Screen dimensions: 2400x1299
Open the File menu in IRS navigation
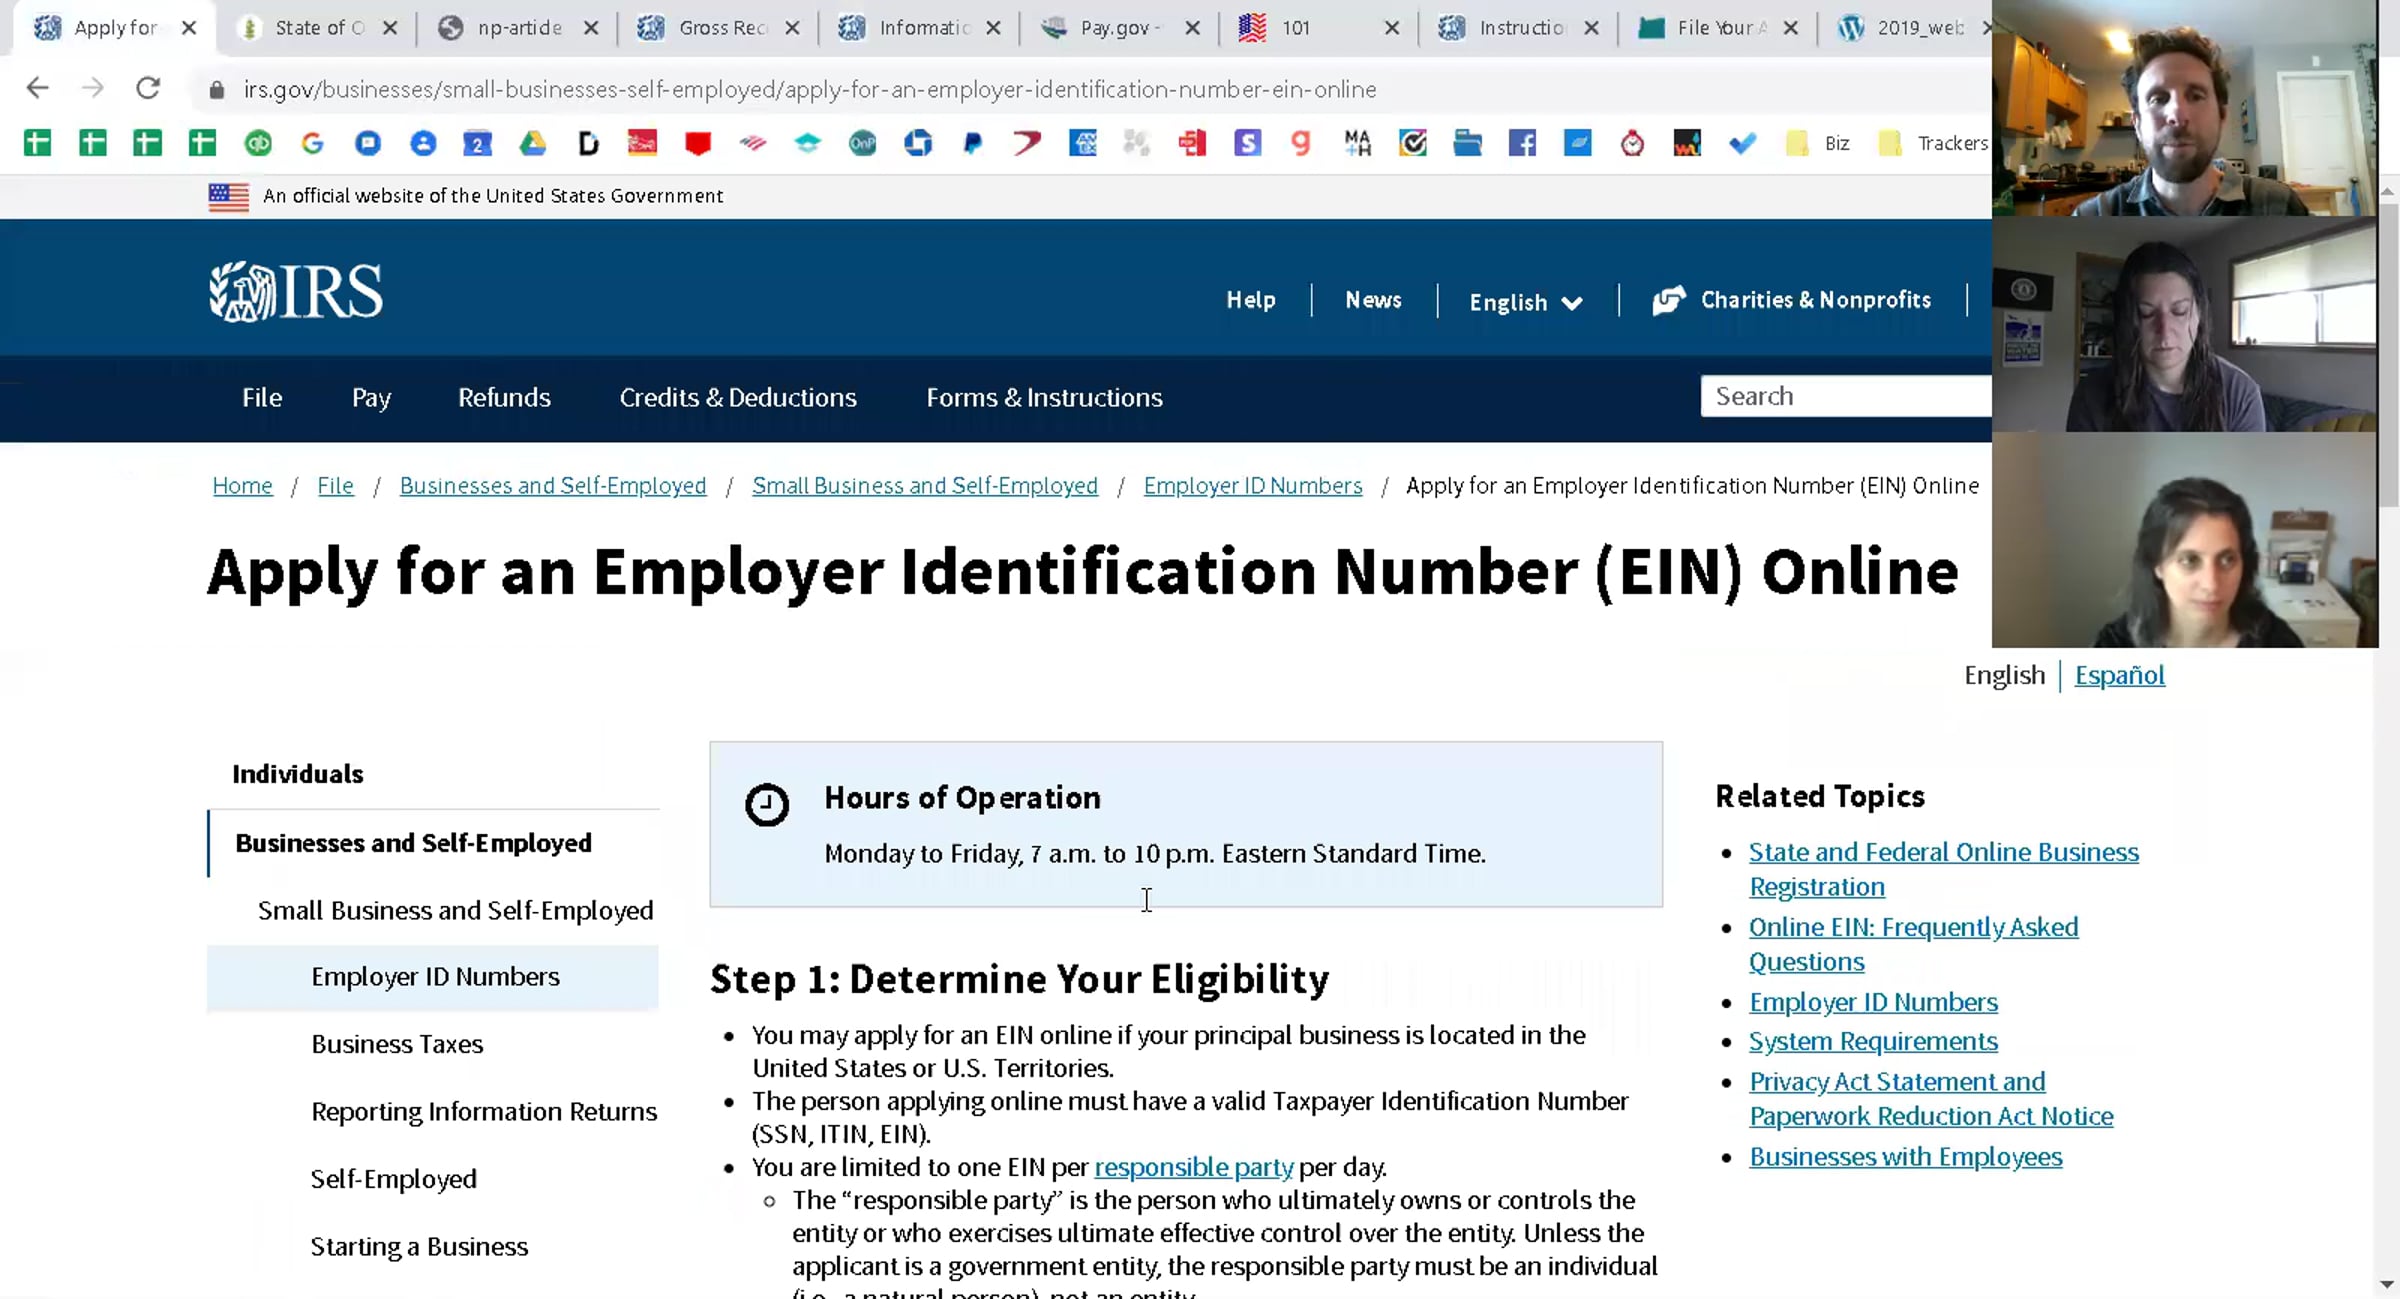click(262, 398)
